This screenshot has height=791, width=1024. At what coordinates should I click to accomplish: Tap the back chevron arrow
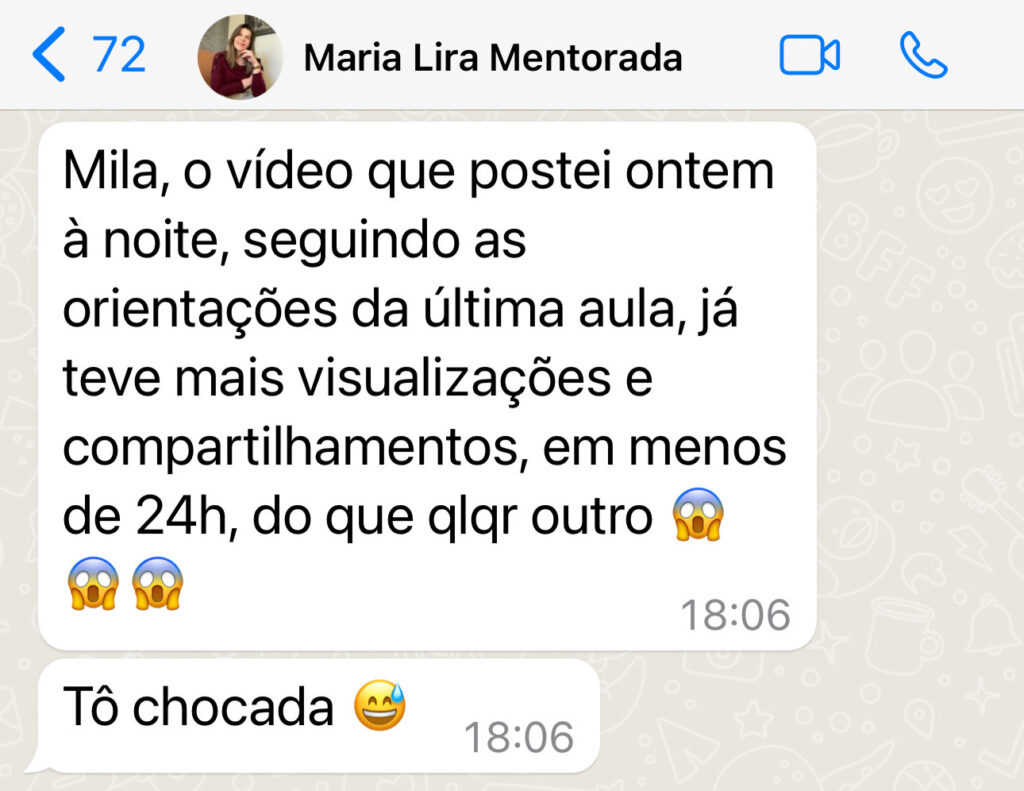49,54
